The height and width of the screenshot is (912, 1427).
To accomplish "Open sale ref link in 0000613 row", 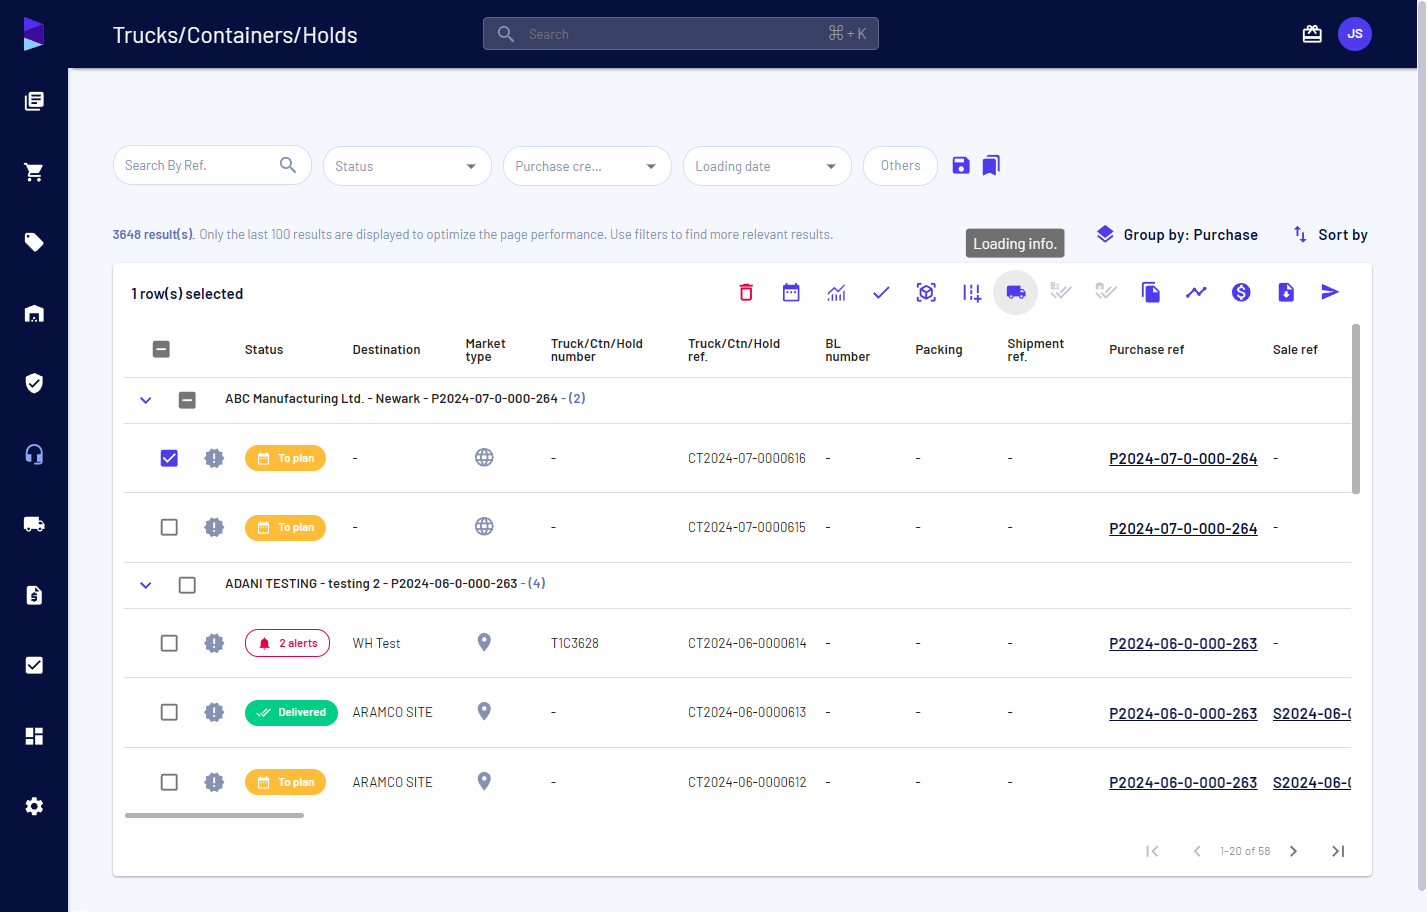I will 1312,714.
